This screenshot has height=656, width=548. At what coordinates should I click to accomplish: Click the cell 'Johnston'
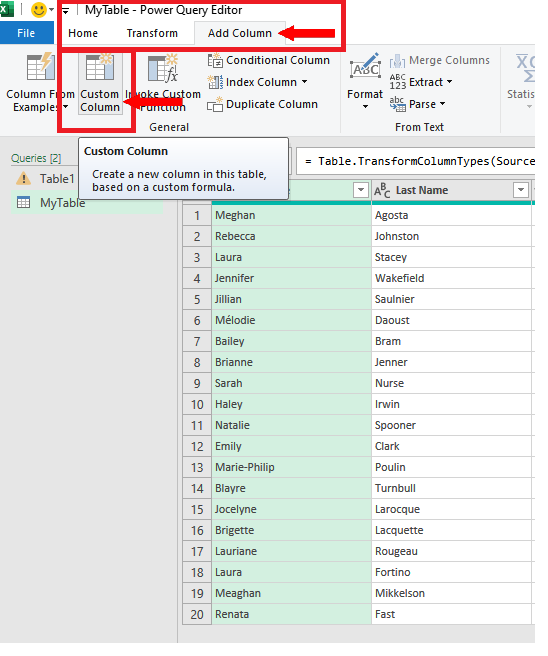pyautogui.click(x=452, y=236)
